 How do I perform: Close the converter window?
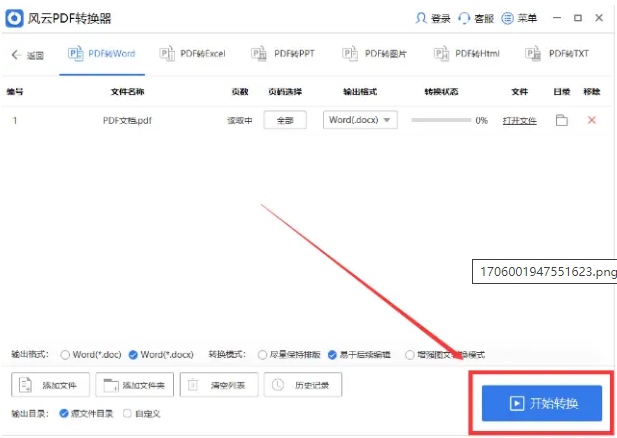599,18
